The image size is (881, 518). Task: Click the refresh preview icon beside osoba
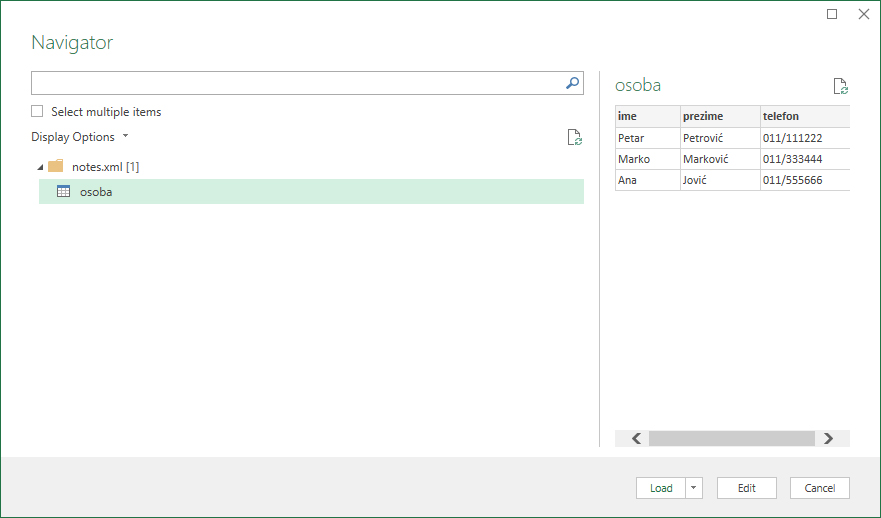pyautogui.click(x=840, y=87)
